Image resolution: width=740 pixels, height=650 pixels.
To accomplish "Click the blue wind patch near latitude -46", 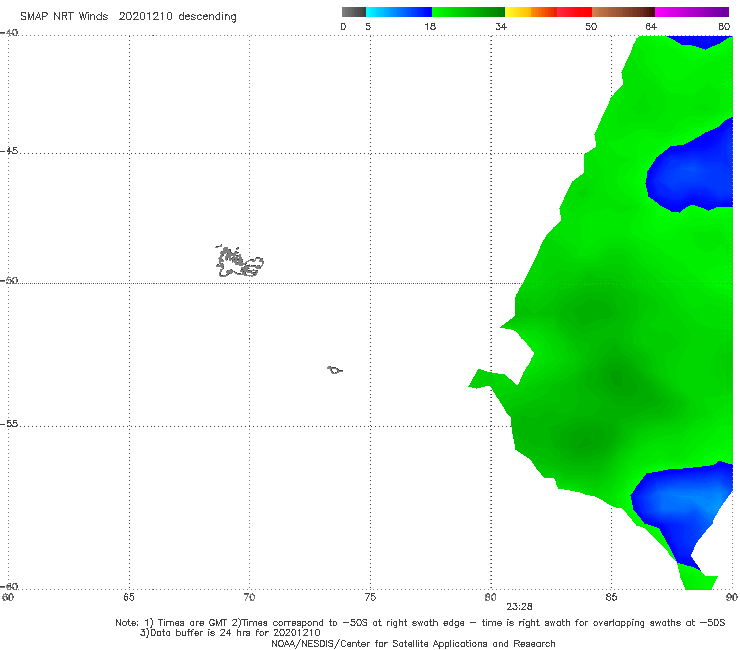I will coord(691,172).
